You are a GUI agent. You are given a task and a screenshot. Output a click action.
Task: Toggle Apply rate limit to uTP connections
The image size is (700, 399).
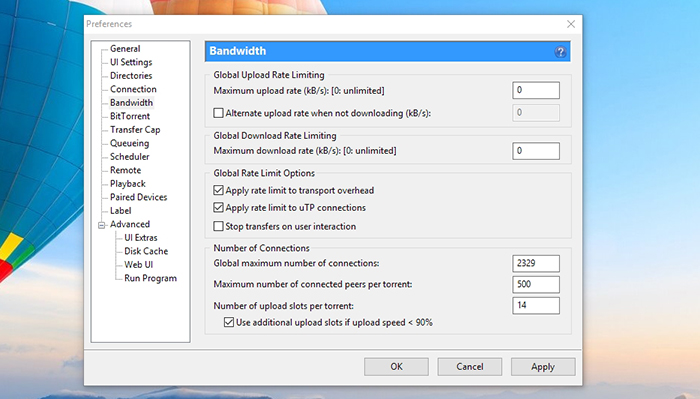pyautogui.click(x=218, y=208)
